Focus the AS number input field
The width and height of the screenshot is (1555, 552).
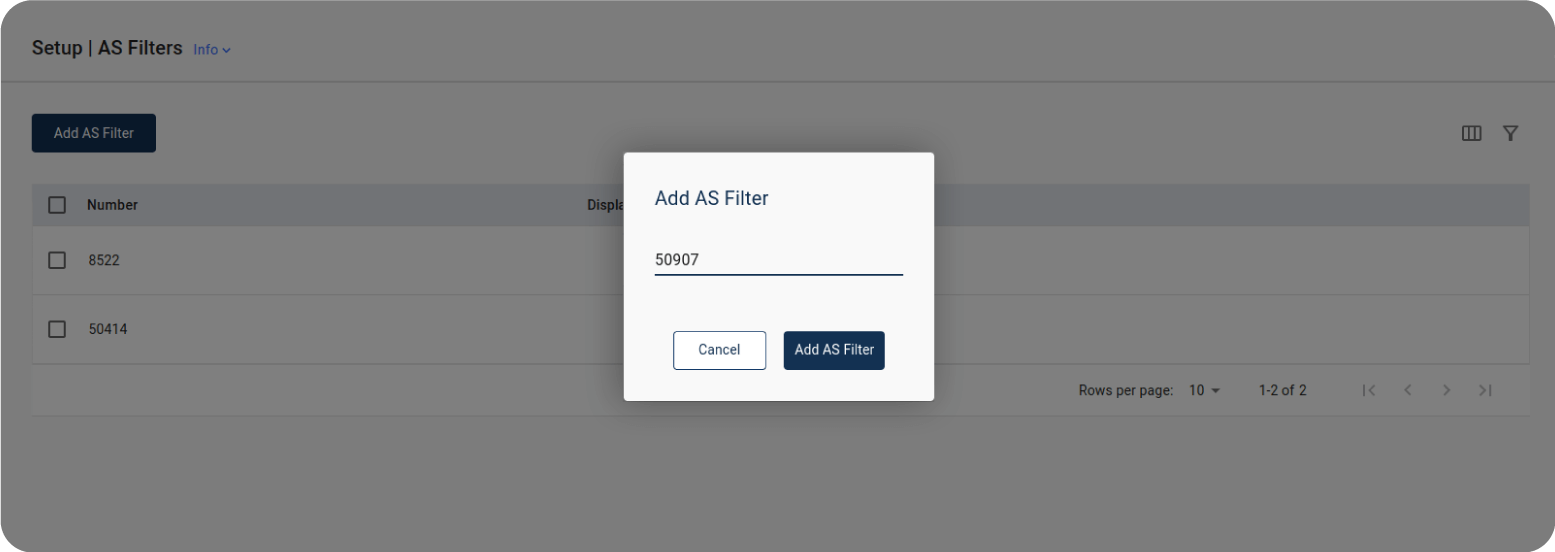click(x=778, y=260)
